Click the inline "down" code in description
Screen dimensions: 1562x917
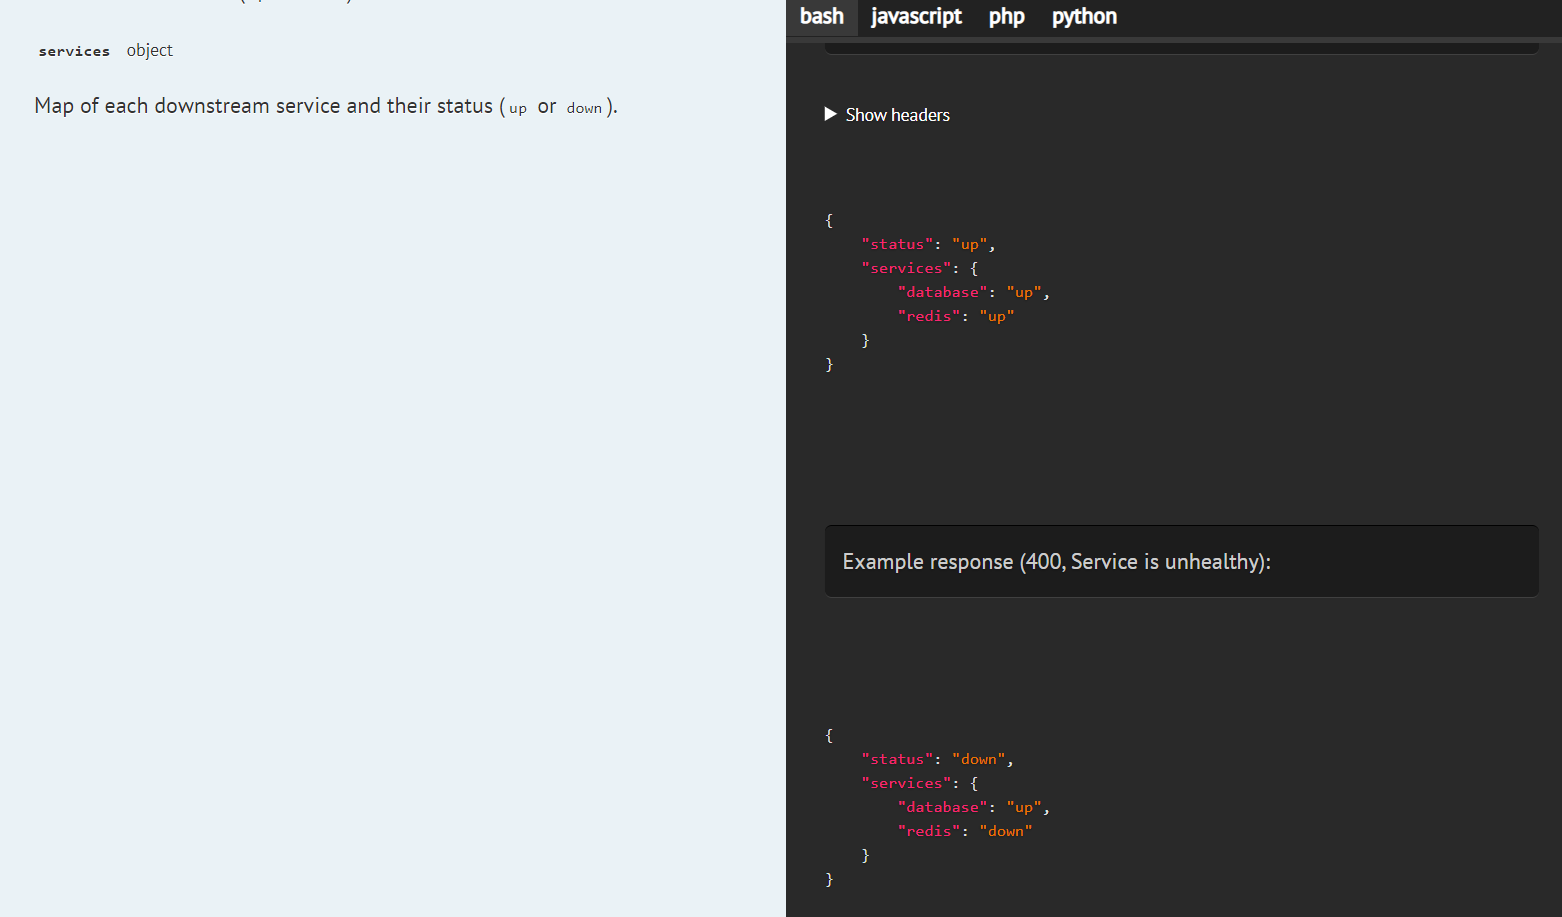click(584, 108)
